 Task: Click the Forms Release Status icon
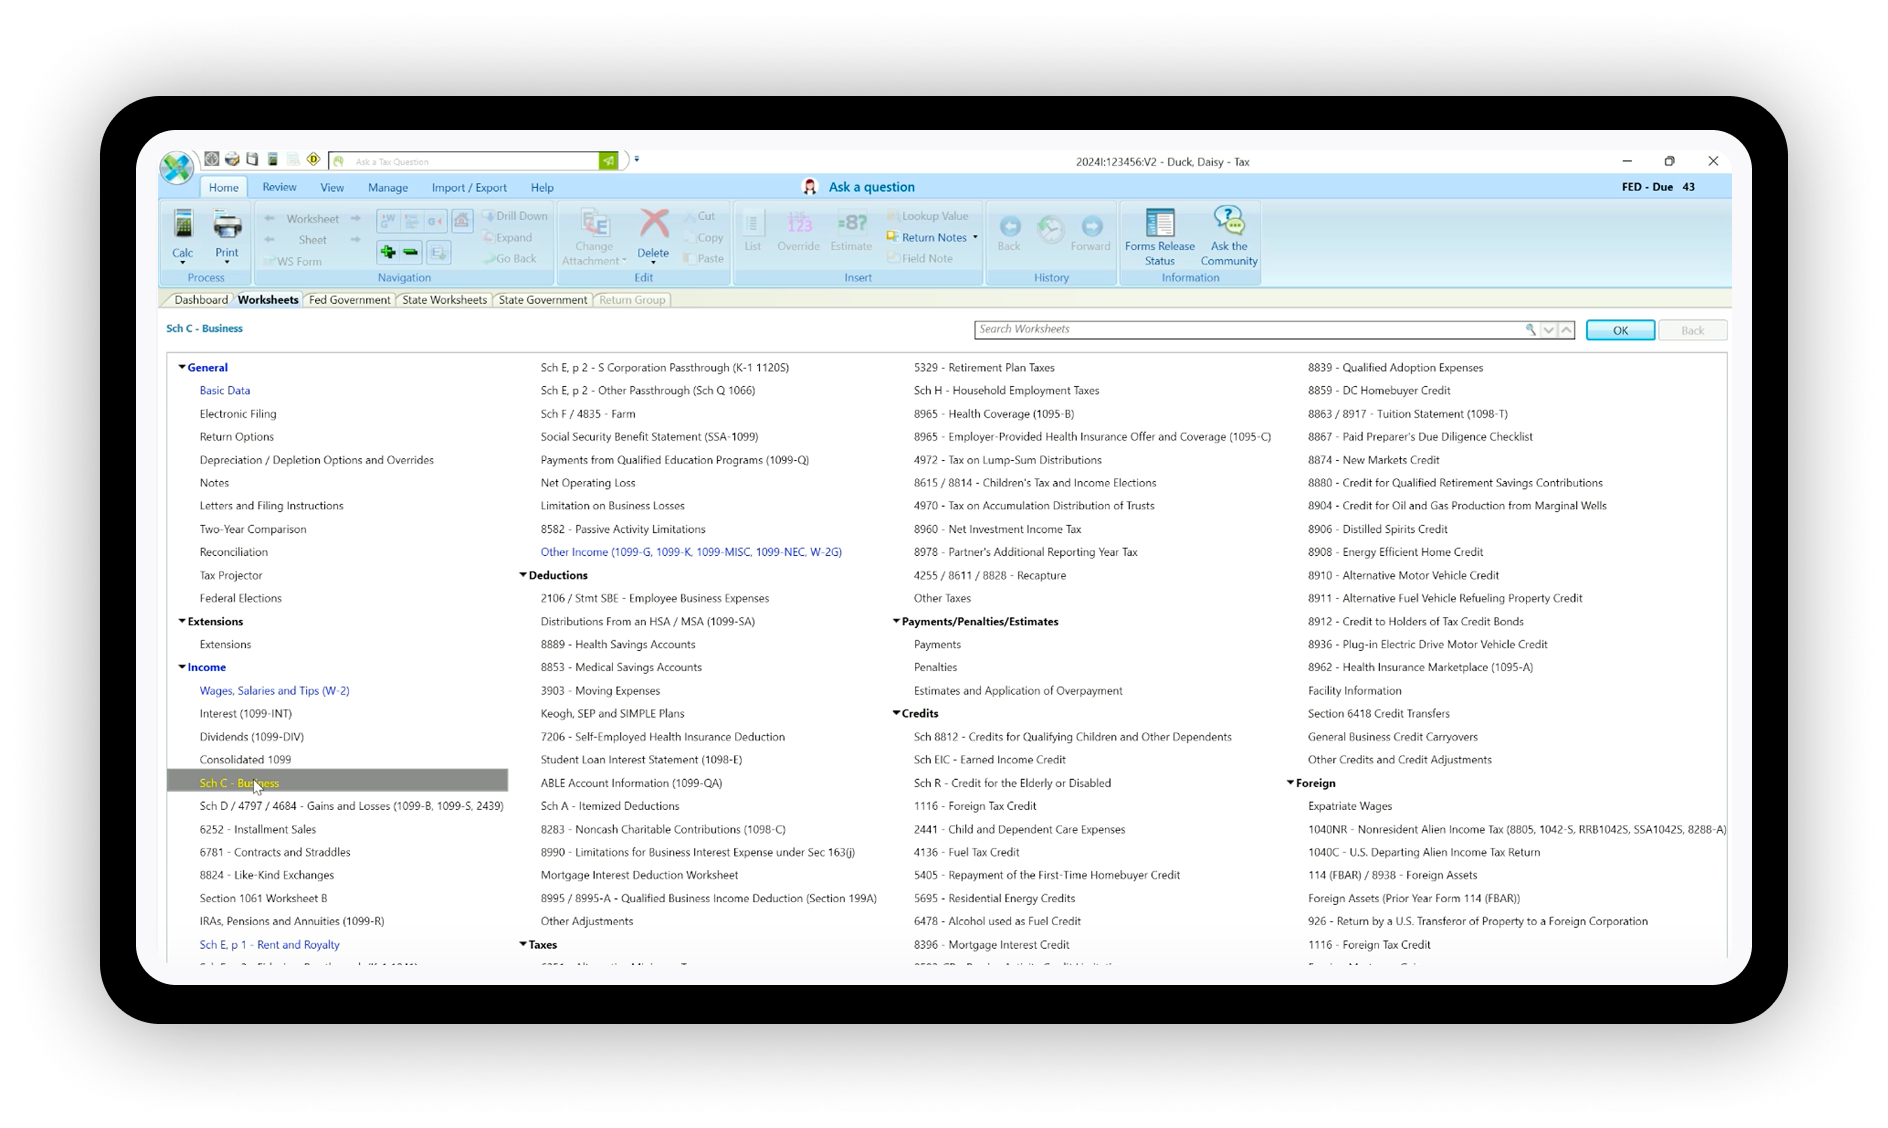click(1160, 222)
